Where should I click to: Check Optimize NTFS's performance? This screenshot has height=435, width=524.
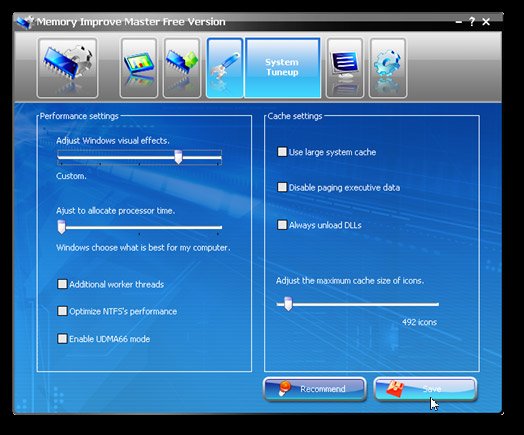click(62, 311)
